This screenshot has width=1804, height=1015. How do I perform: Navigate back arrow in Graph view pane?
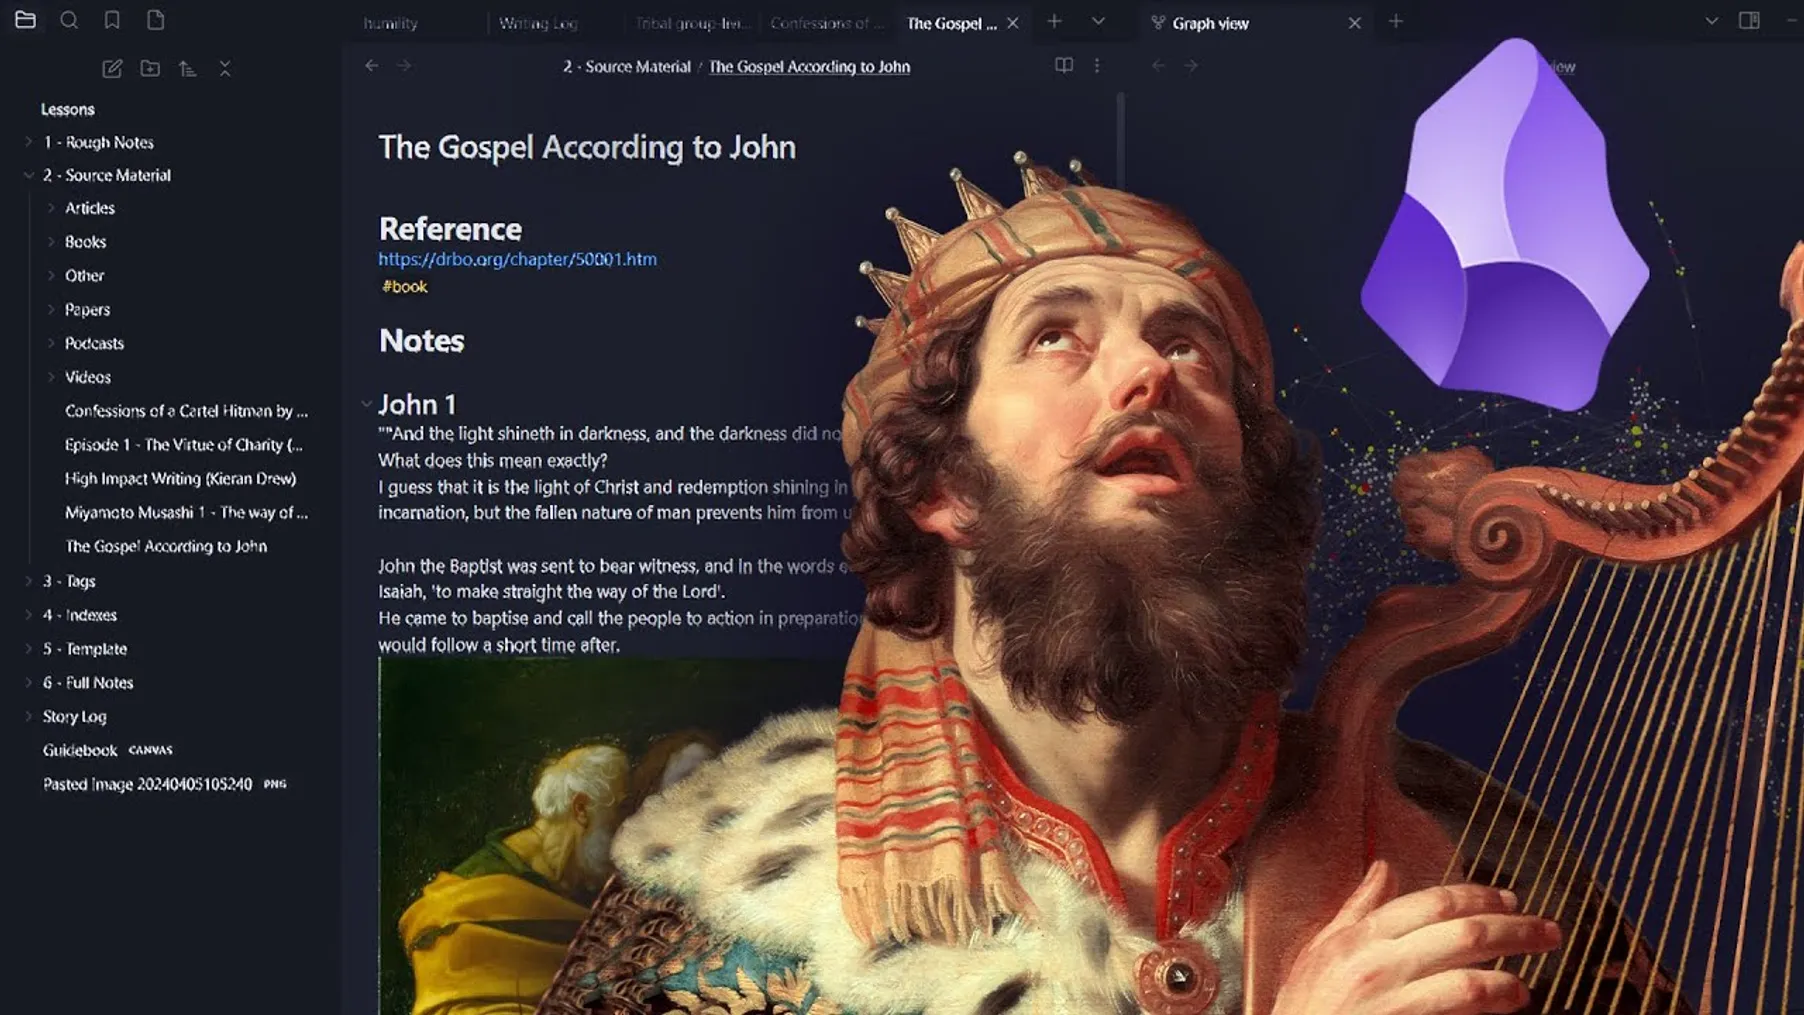pos(1159,66)
